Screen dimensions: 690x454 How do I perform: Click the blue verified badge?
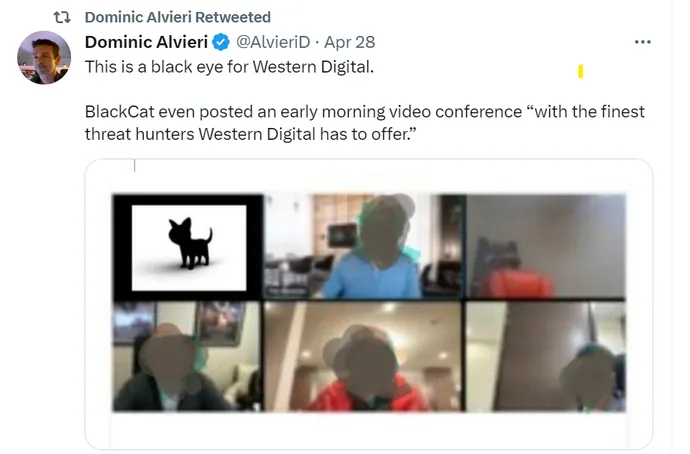click(221, 42)
